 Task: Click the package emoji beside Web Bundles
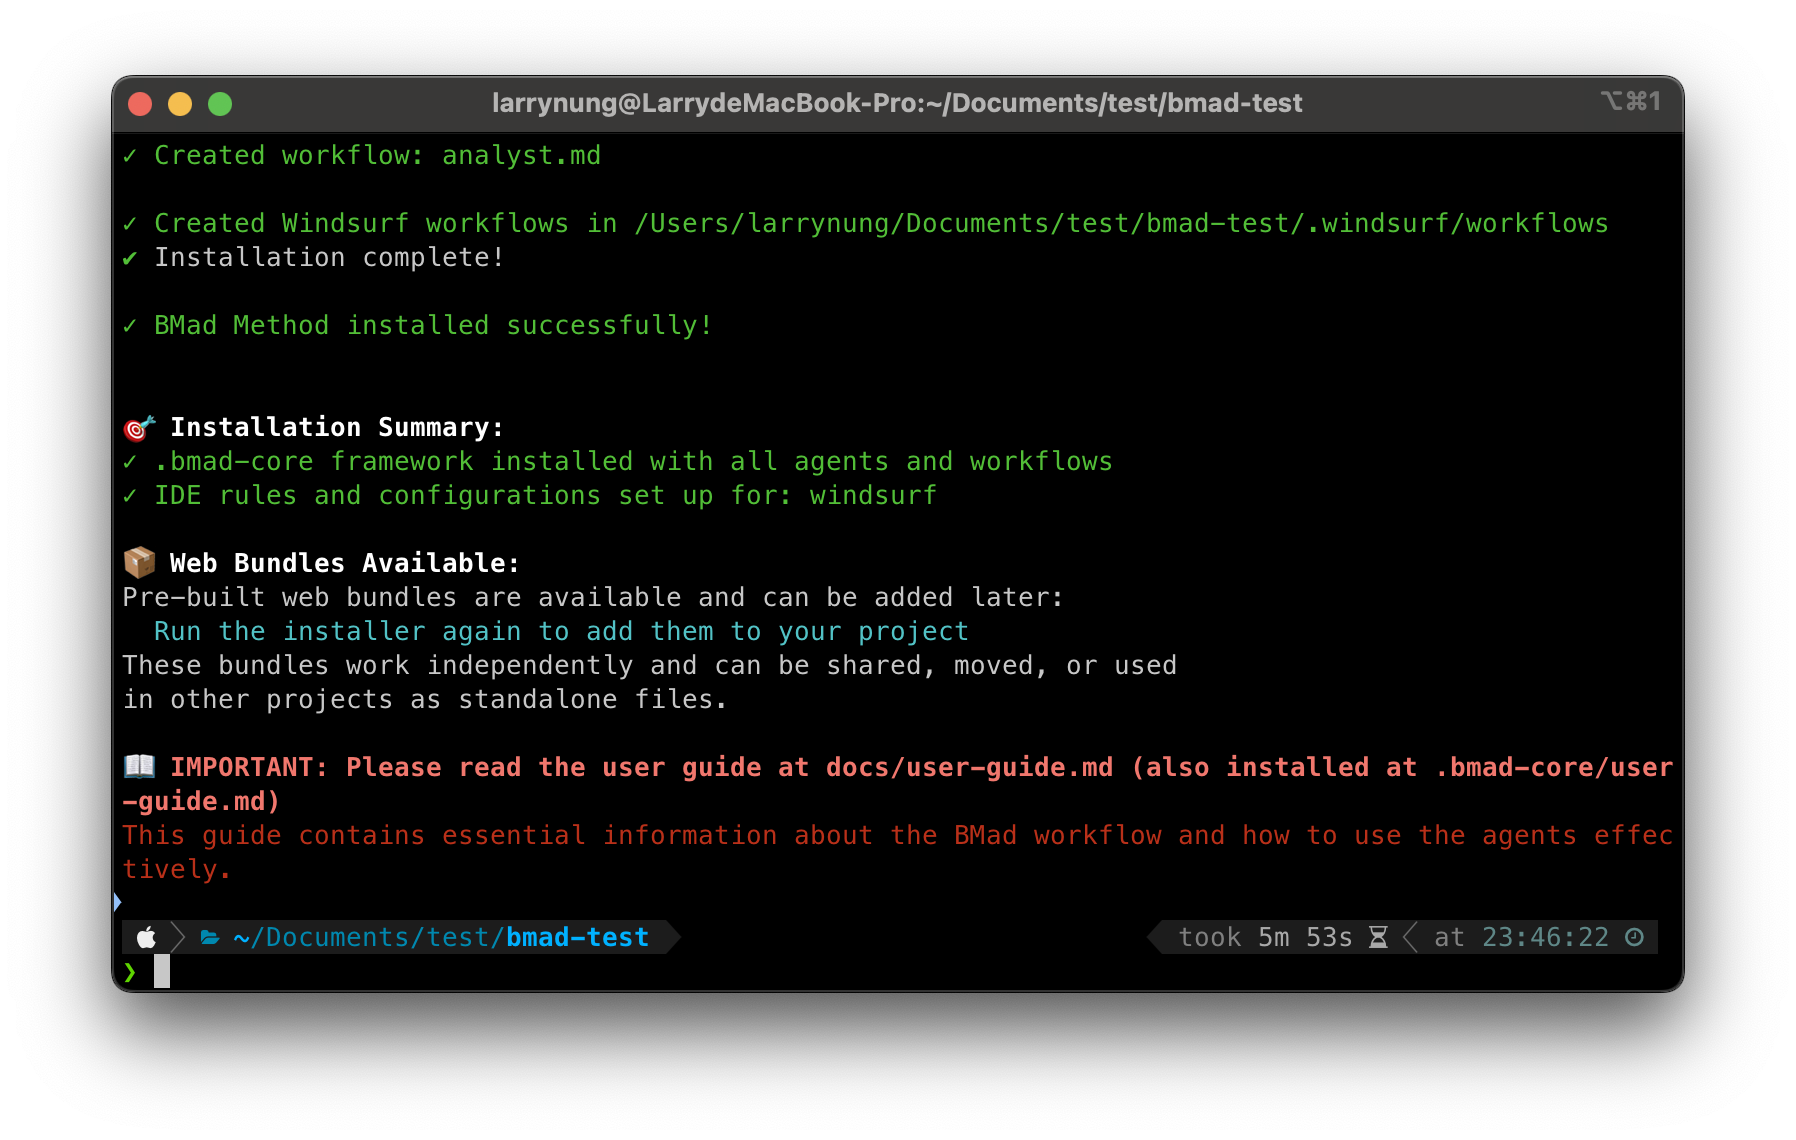[139, 562]
